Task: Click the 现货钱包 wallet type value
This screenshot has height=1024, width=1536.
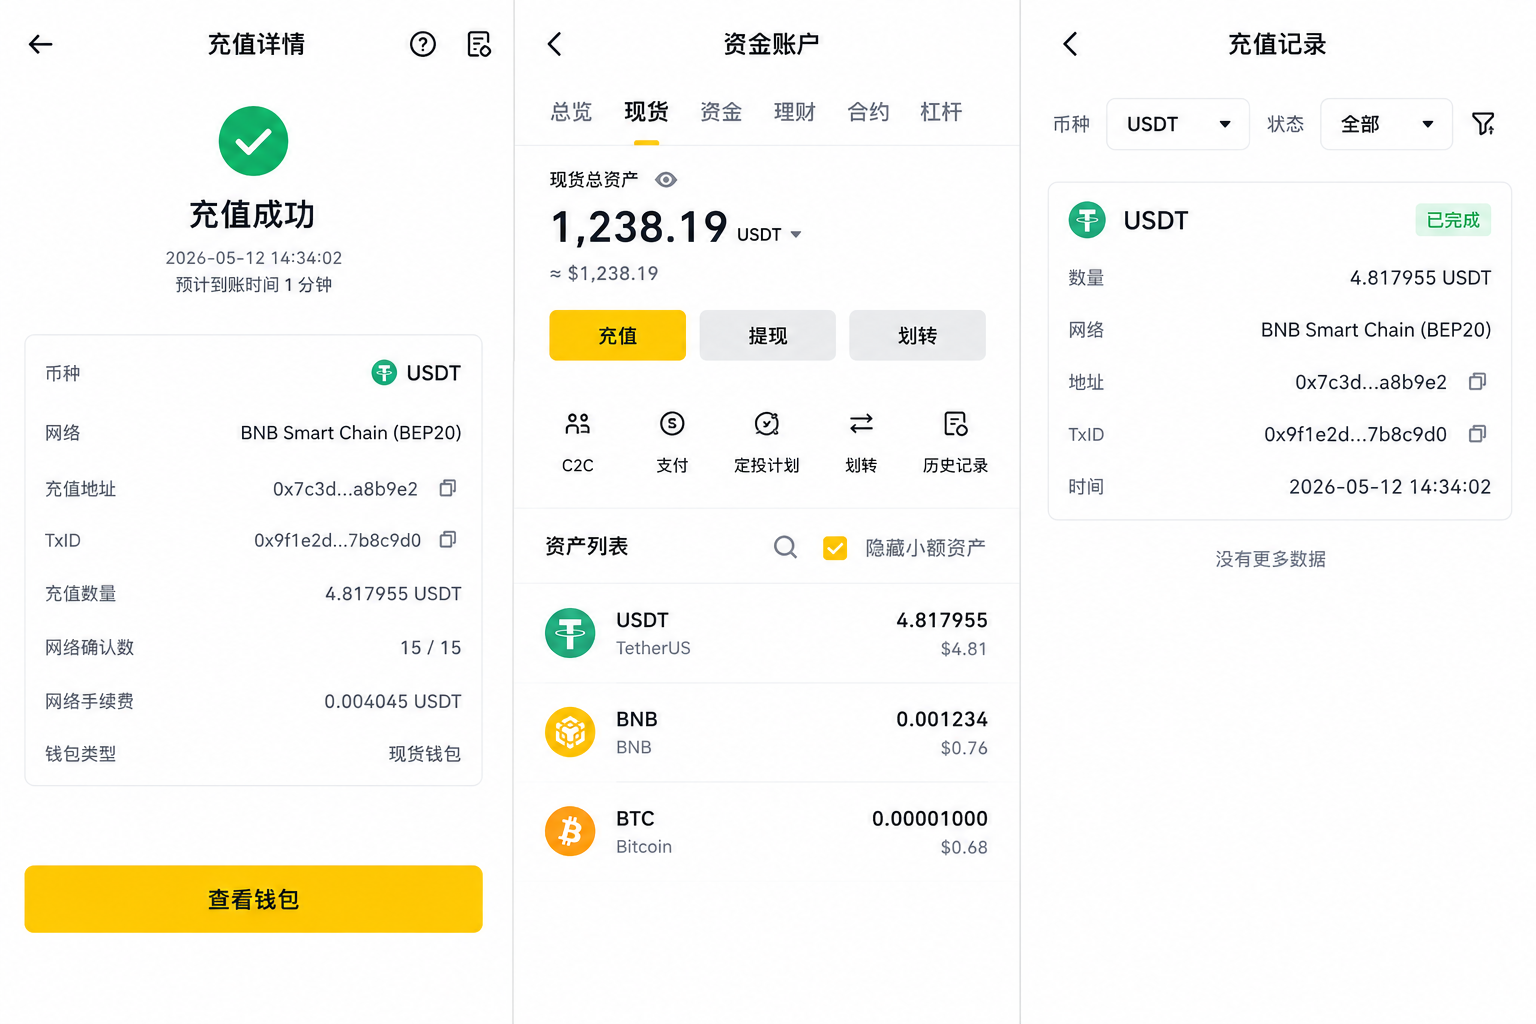Action: 425,754
